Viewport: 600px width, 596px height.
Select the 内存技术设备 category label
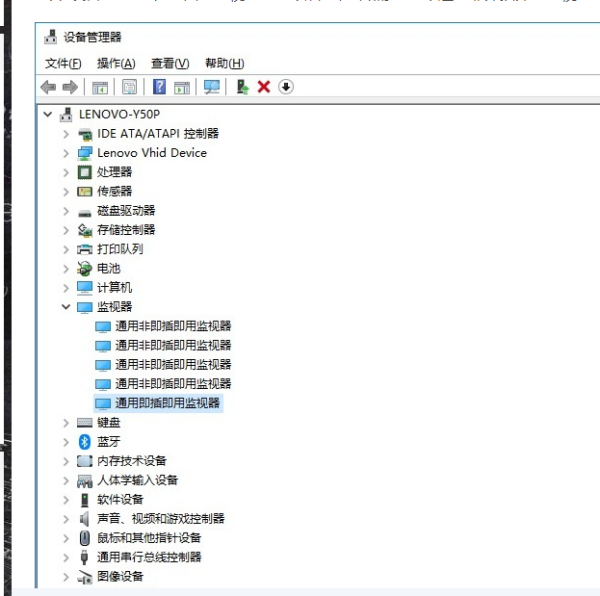(x=132, y=461)
